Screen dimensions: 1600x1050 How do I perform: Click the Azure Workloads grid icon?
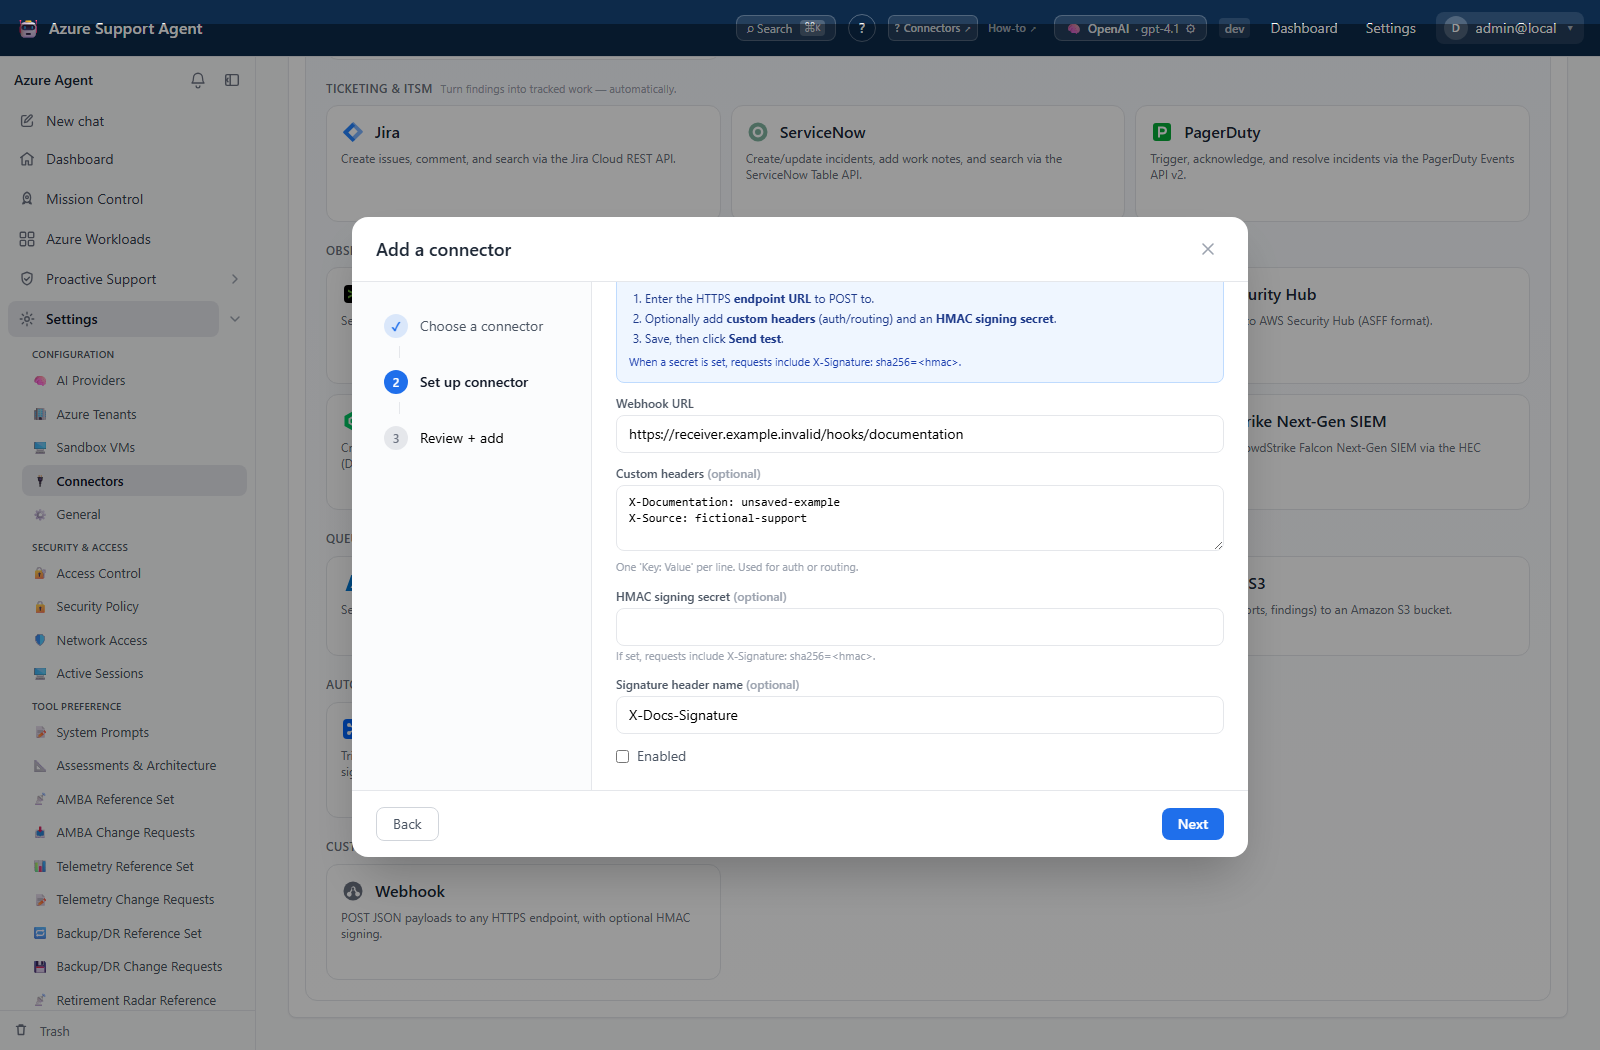[27, 239]
